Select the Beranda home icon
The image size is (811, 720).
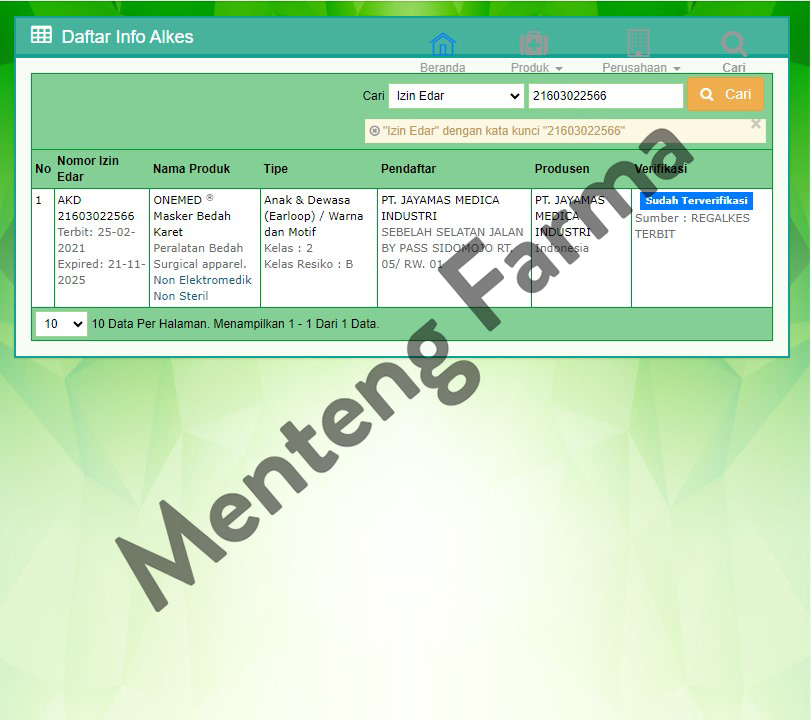(442, 44)
